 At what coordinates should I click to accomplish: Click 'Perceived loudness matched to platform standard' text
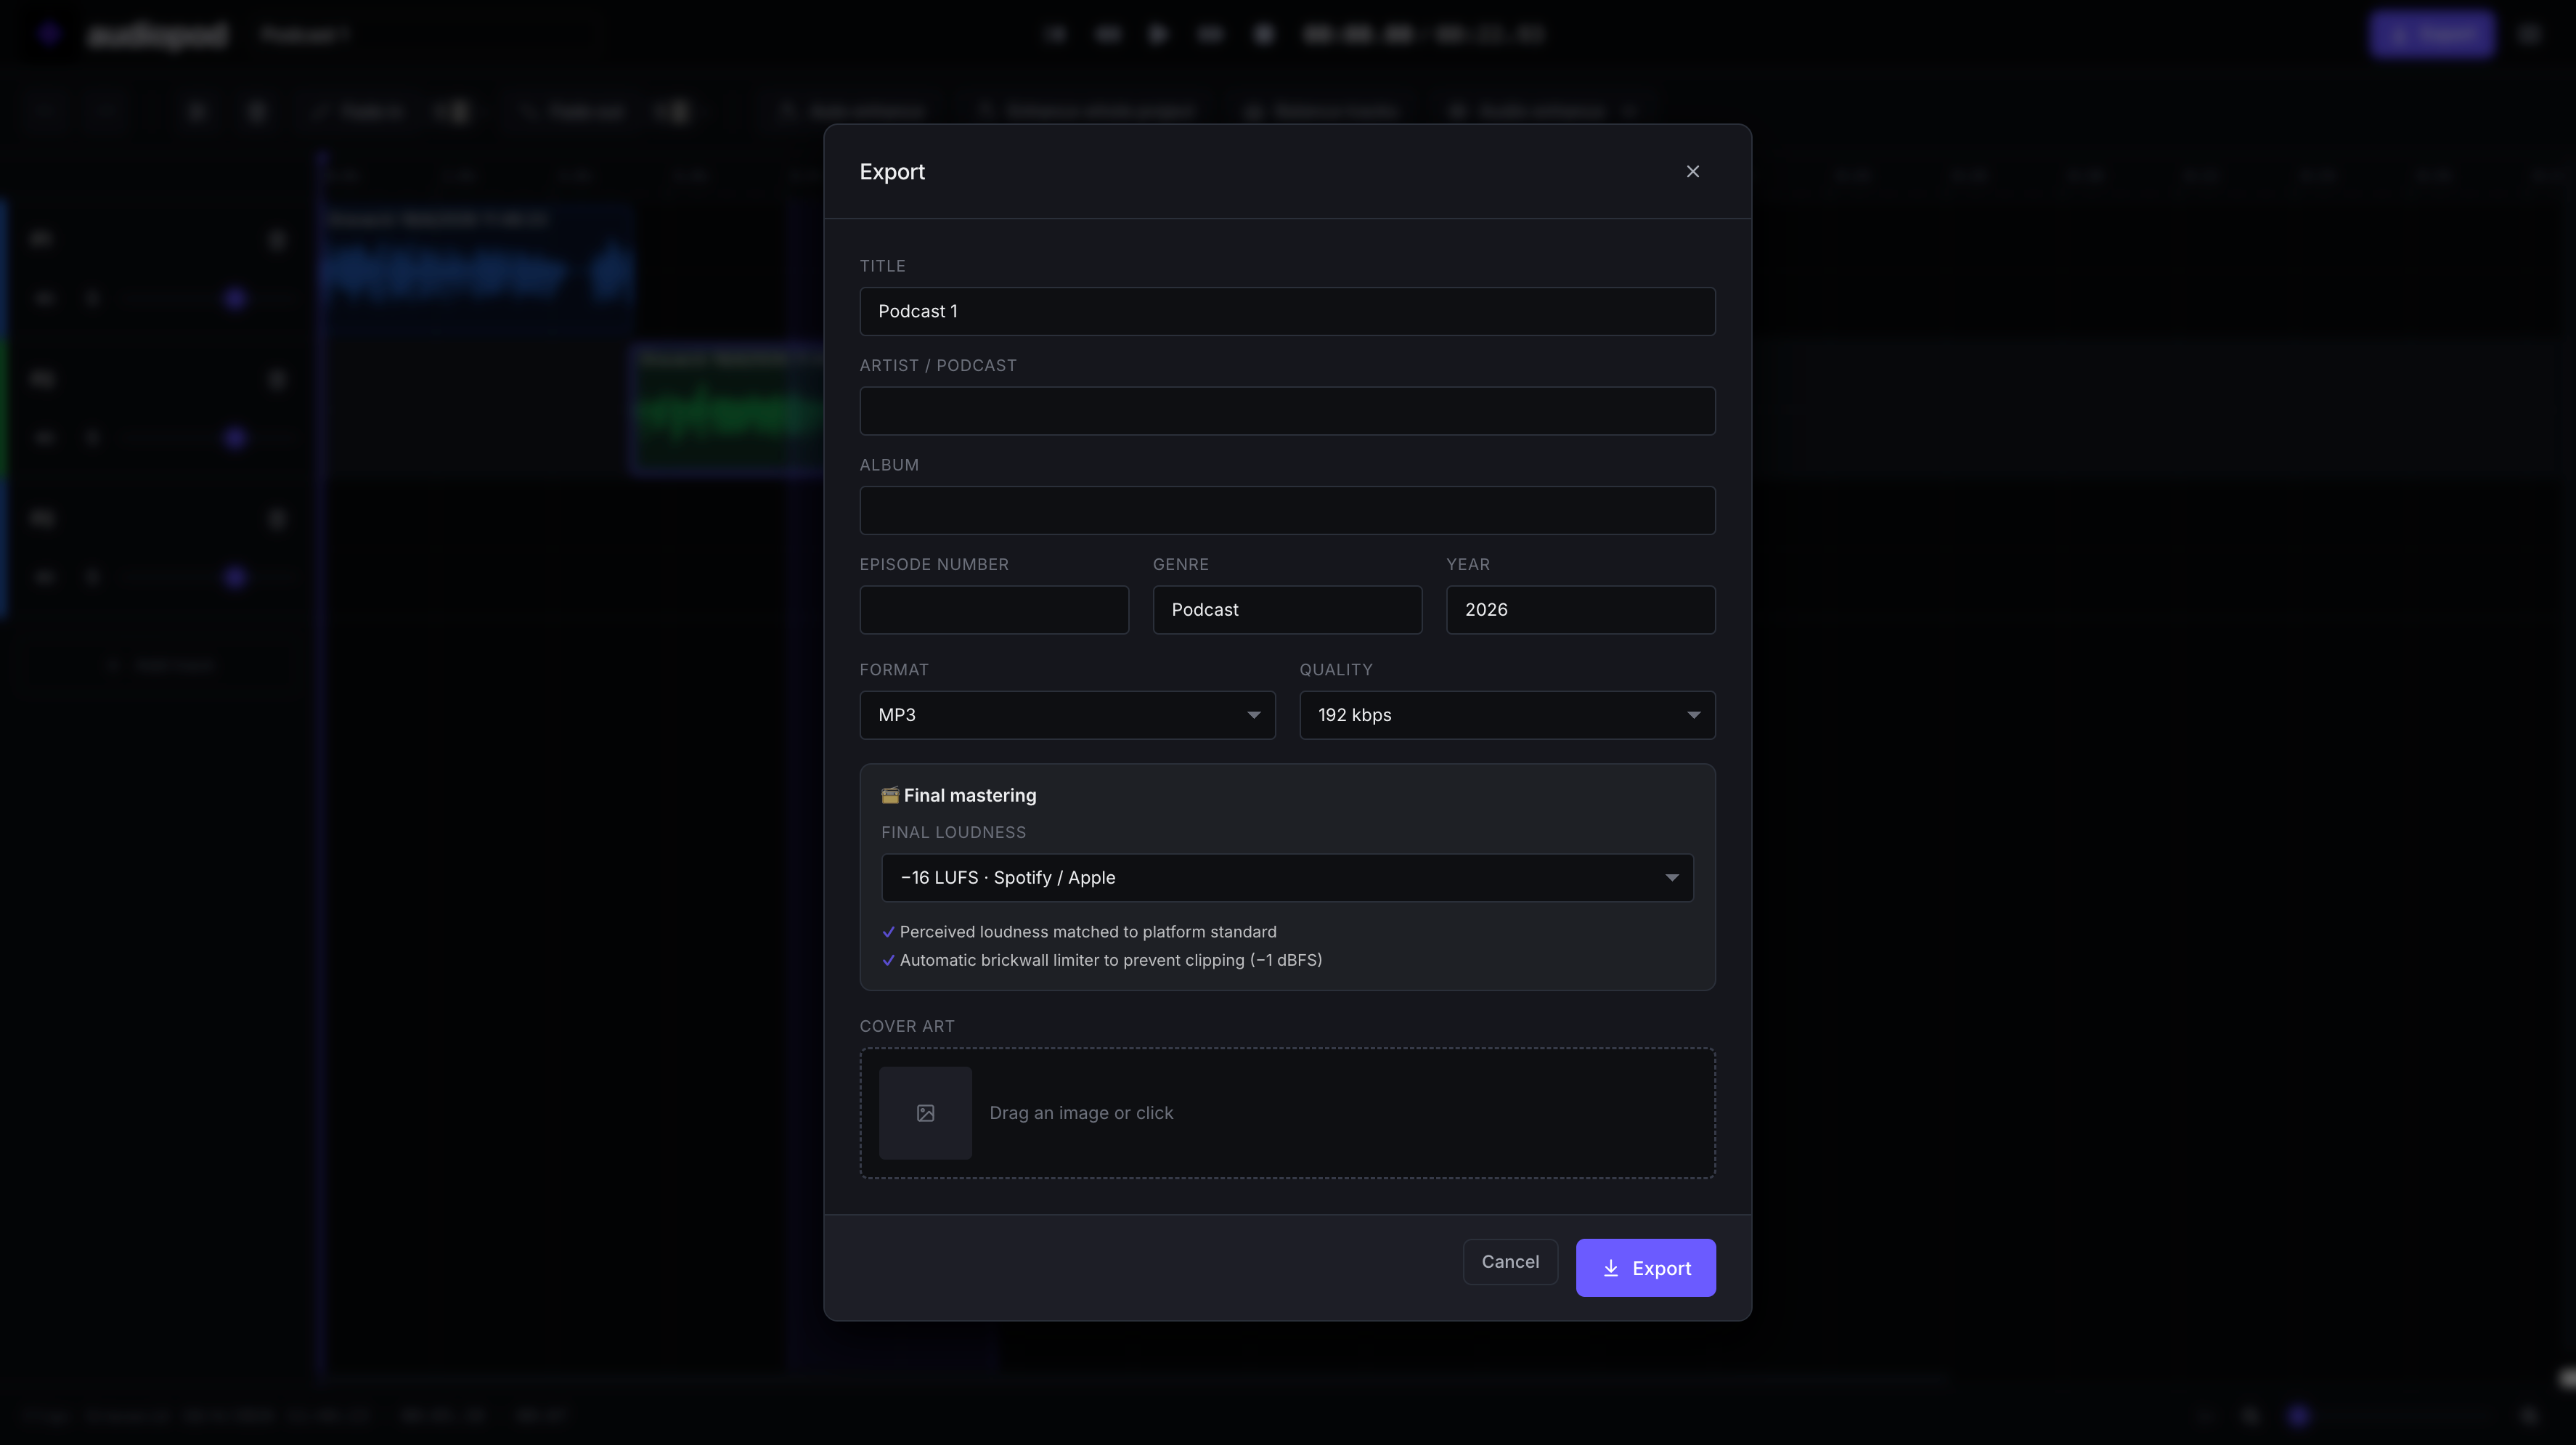1088,932
